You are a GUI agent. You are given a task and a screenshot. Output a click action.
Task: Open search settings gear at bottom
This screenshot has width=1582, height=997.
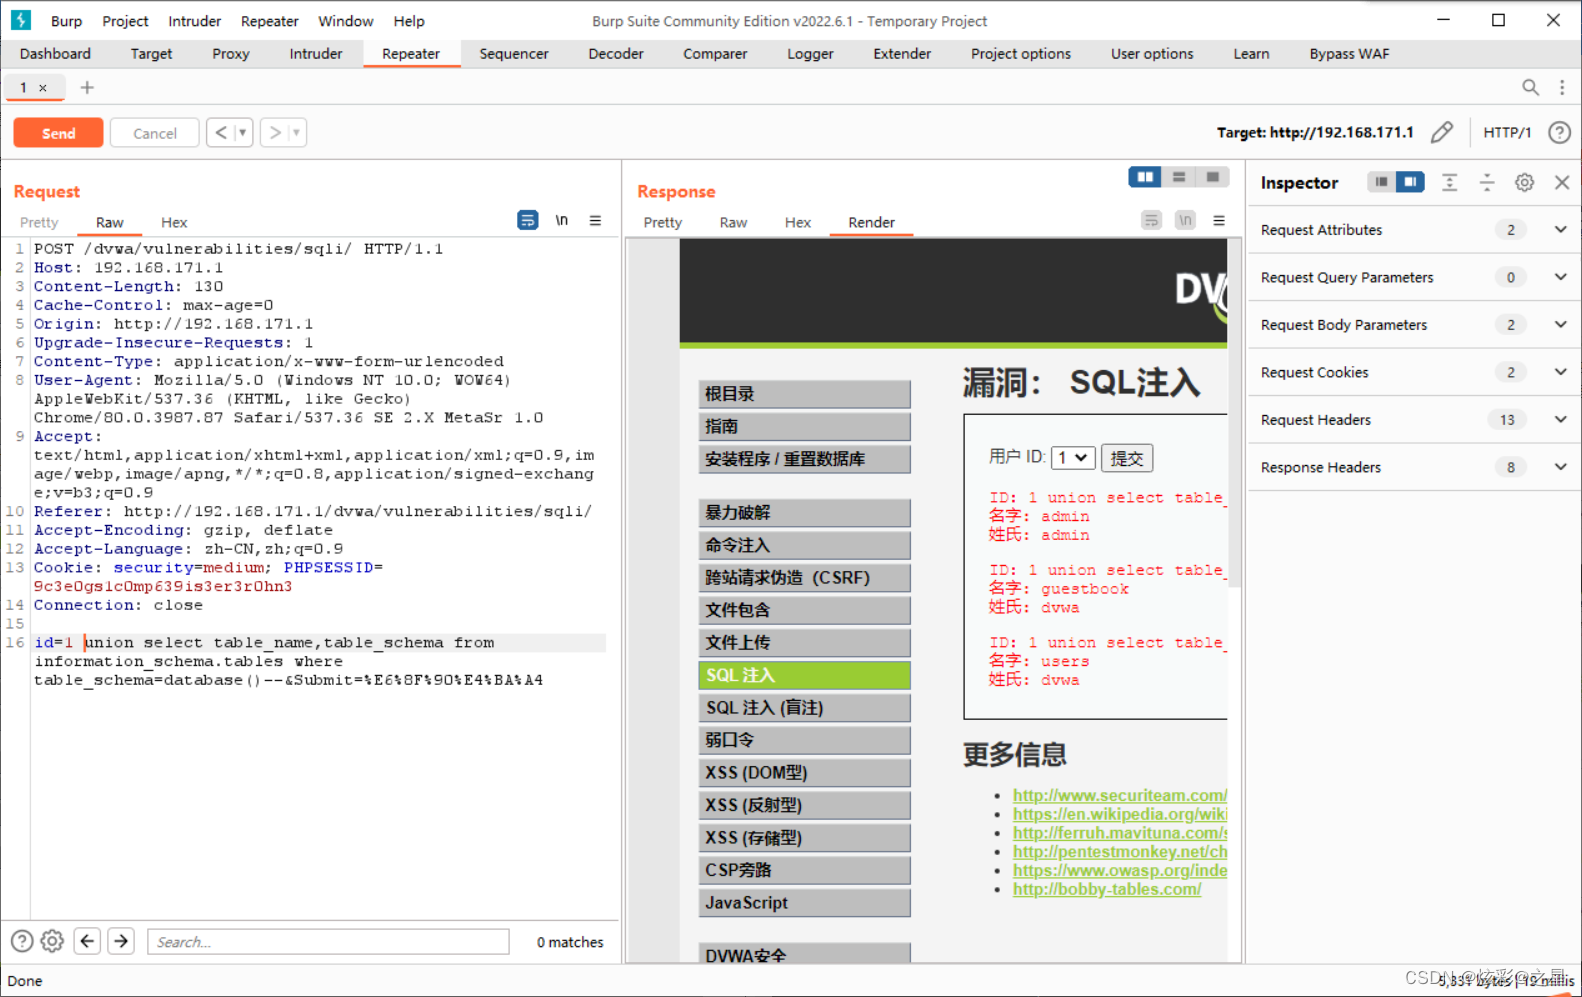tap(52, 941)
